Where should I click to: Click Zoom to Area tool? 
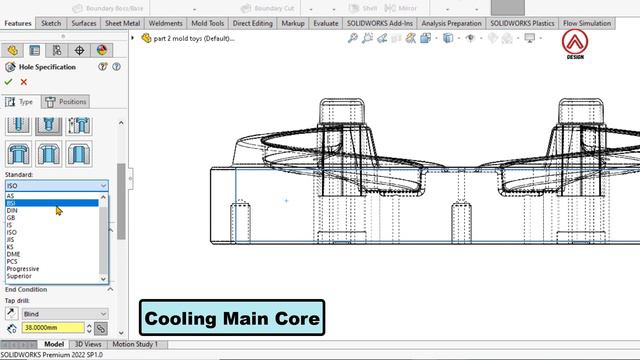point(367,38)
